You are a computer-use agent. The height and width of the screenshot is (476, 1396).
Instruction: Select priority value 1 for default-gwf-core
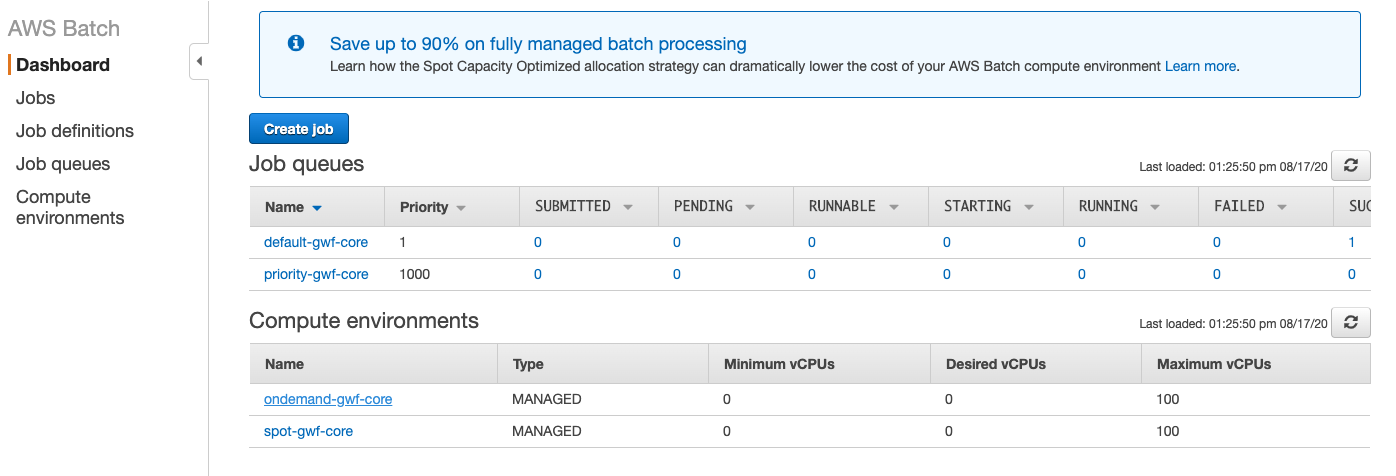pos(403,242)
